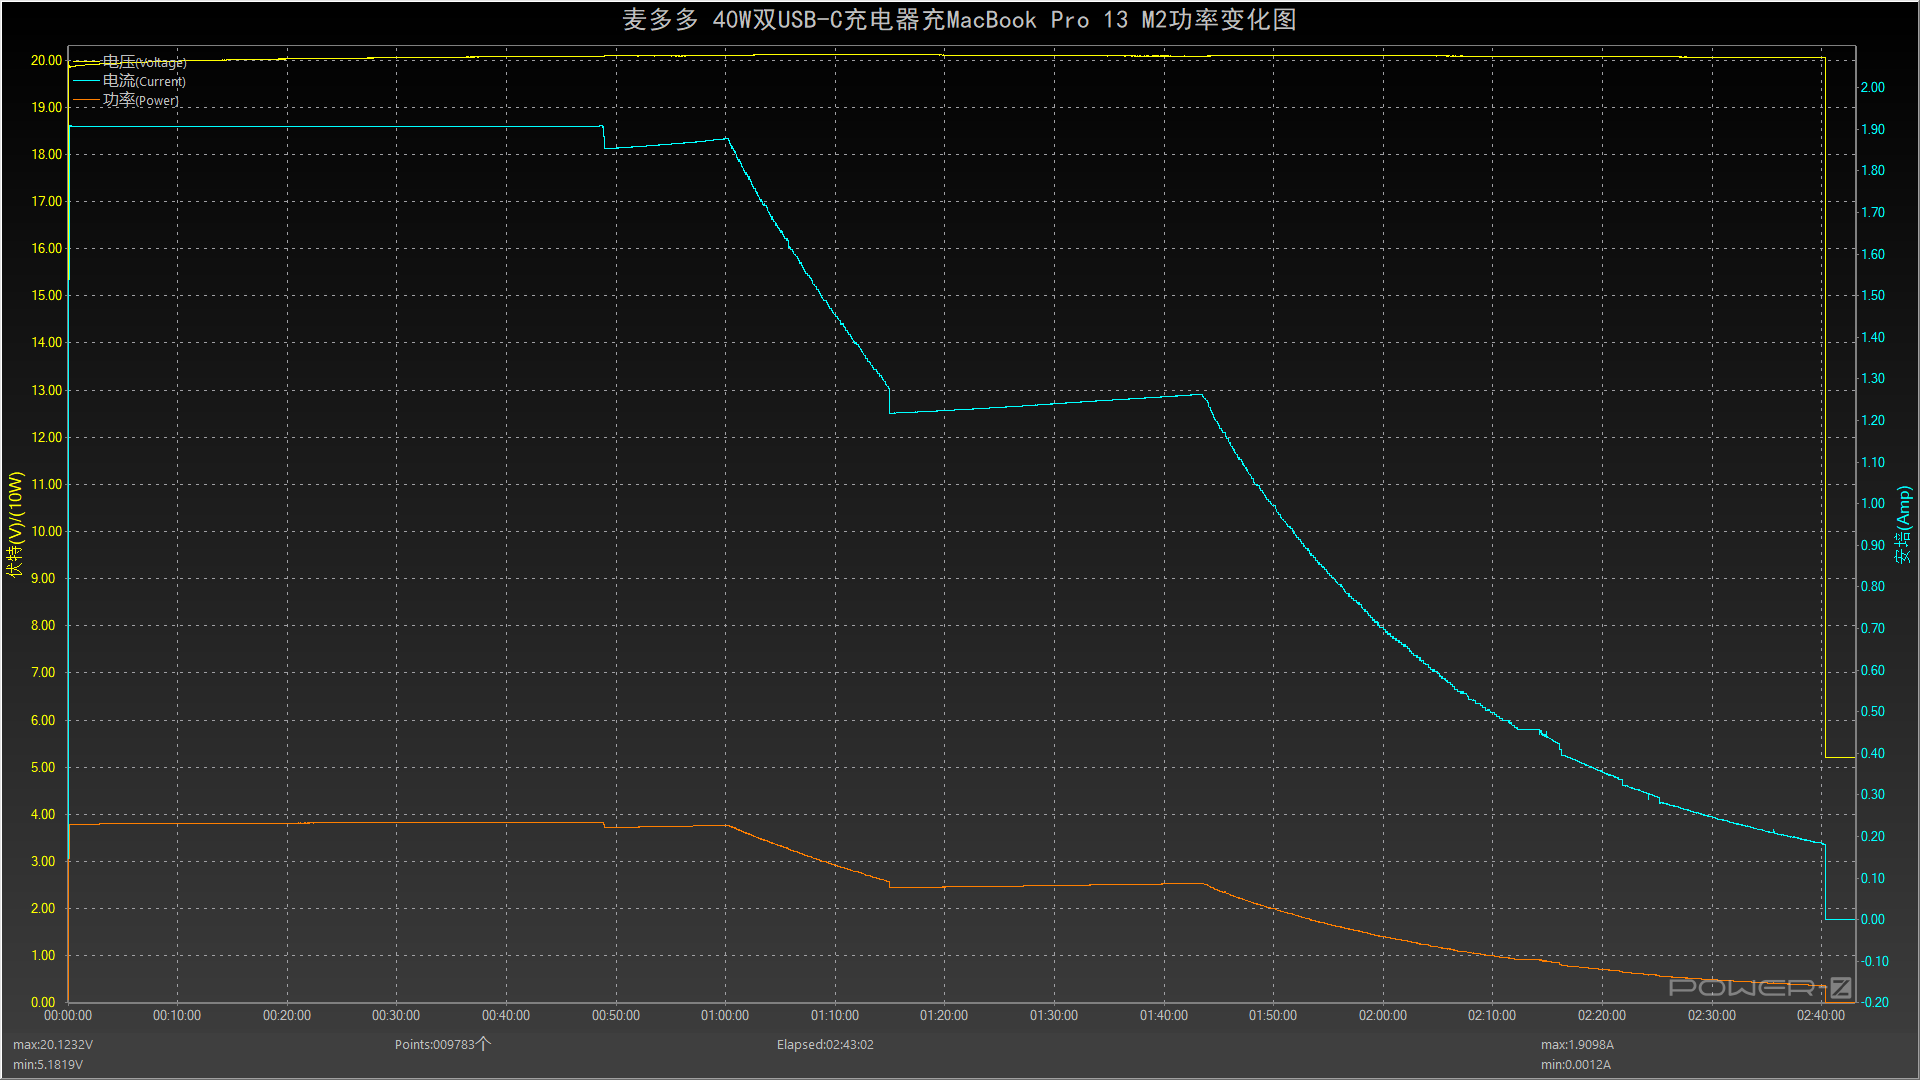Click the 10.00 tick on the voltage axis
The height and width of the screenshot is (1080, 1920).
point(46,531)
